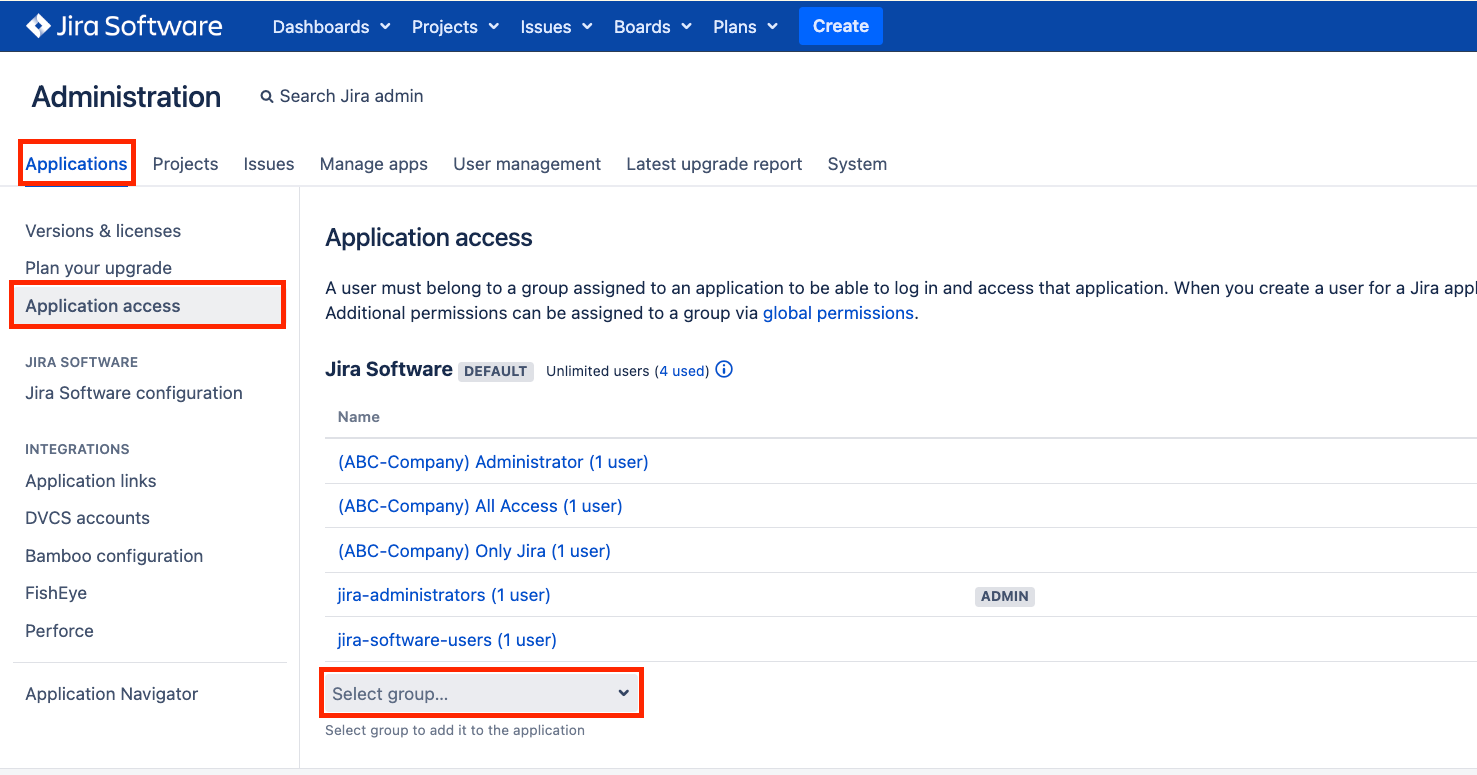Open the User management tab
The height and width of the screenshot is (775, 1477).
click(x=527, y=164)
